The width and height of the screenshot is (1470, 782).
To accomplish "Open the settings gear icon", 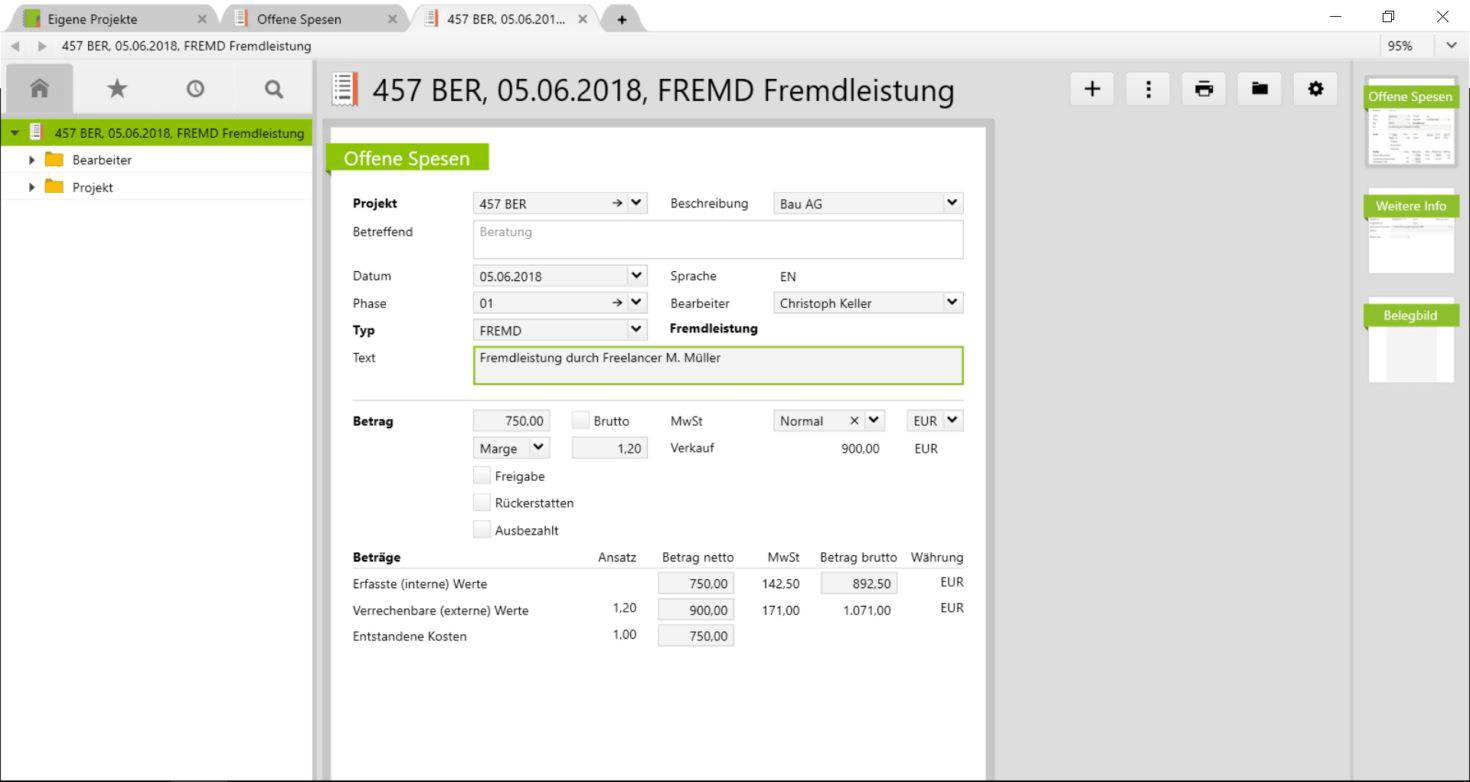I will pos(1316,89).
